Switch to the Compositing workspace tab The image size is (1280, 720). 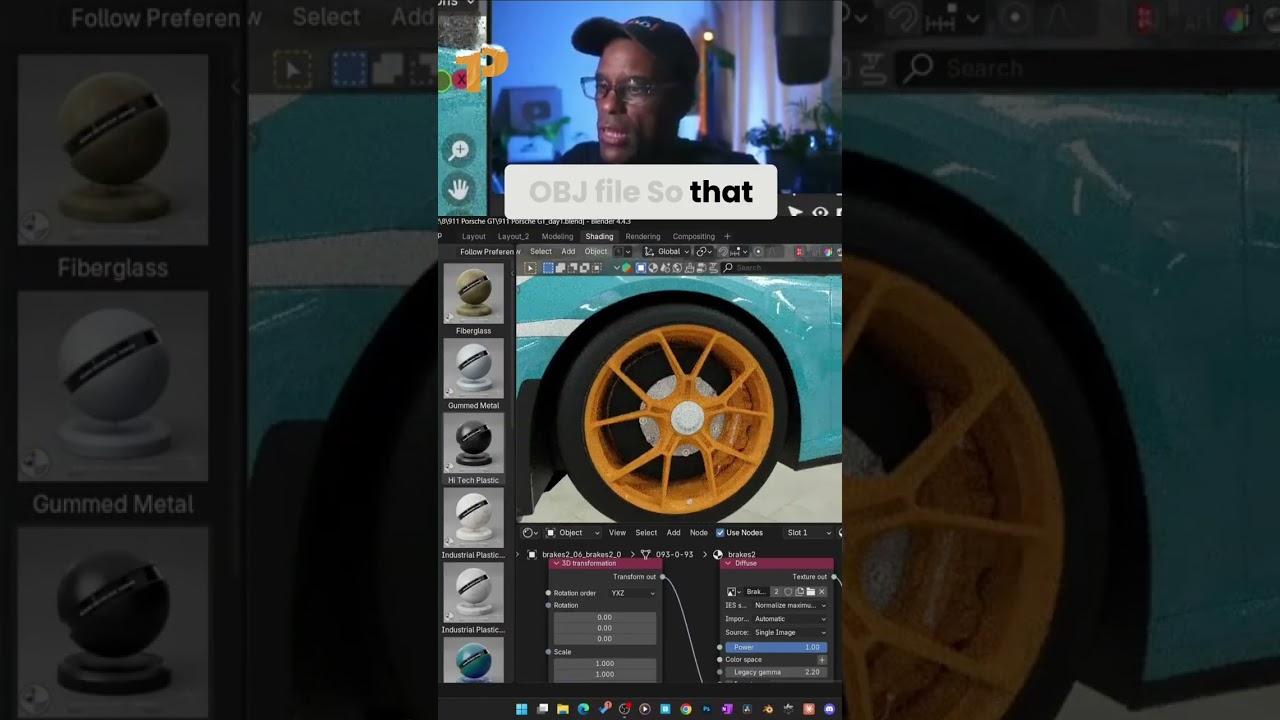pos(693,237)
